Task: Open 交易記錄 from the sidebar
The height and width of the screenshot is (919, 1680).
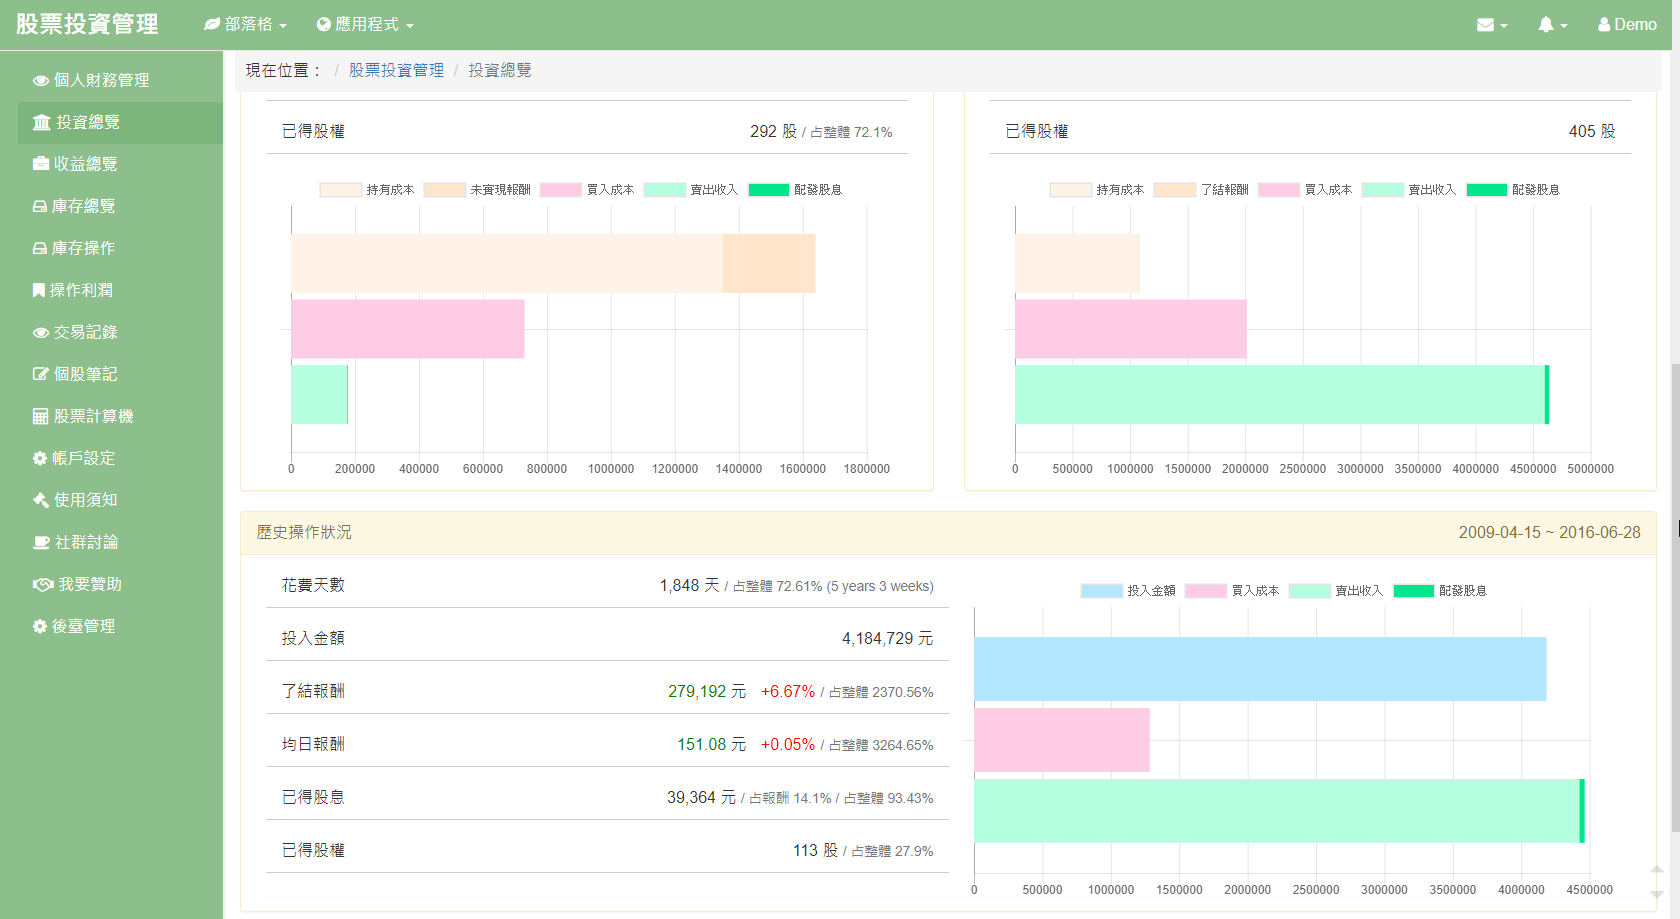Action: point(85,332)
